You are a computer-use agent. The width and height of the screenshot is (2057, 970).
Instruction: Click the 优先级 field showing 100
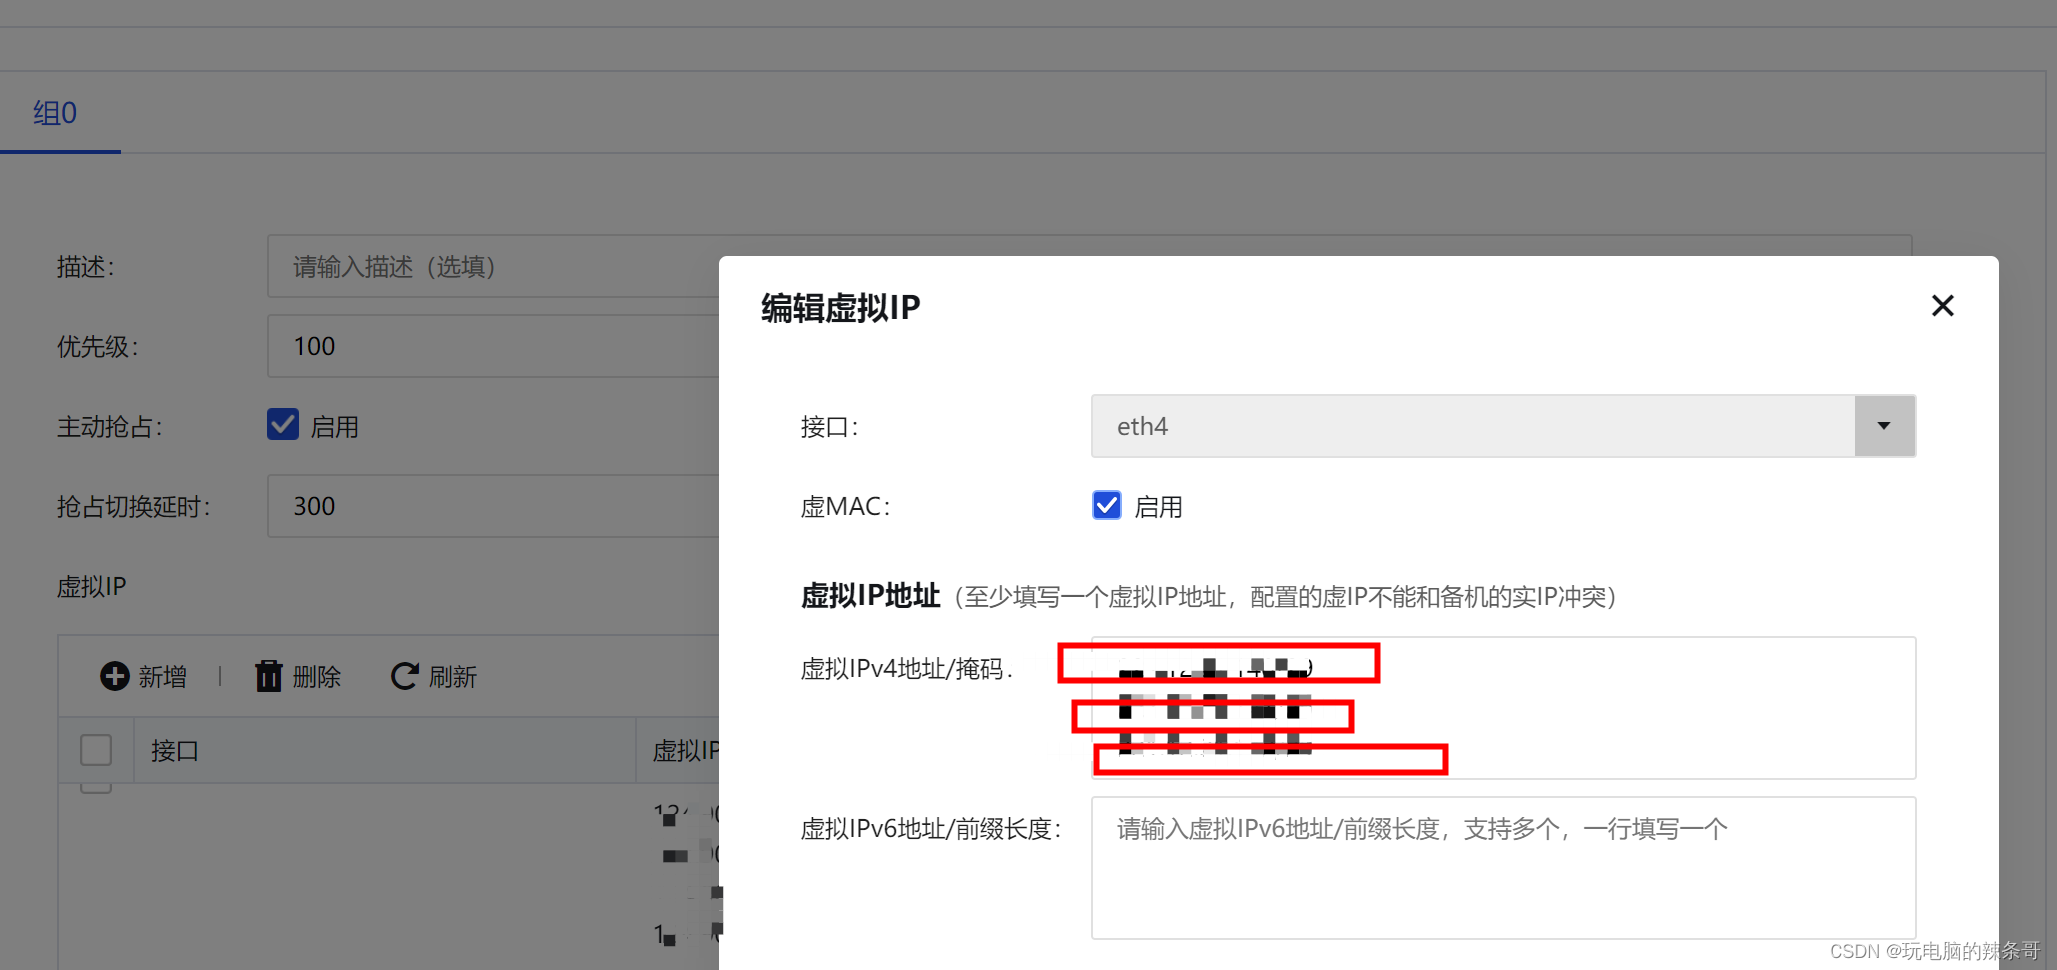coord(494,346)
